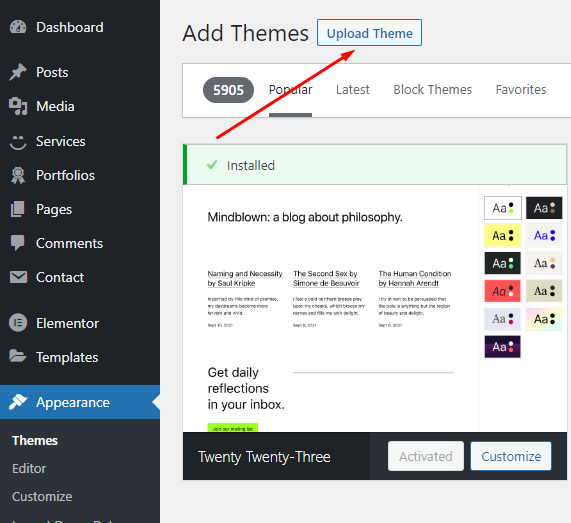Click the Templates folder icon
Screen dimensions: 571x523
pyautogui.click(x=18, y=356)
